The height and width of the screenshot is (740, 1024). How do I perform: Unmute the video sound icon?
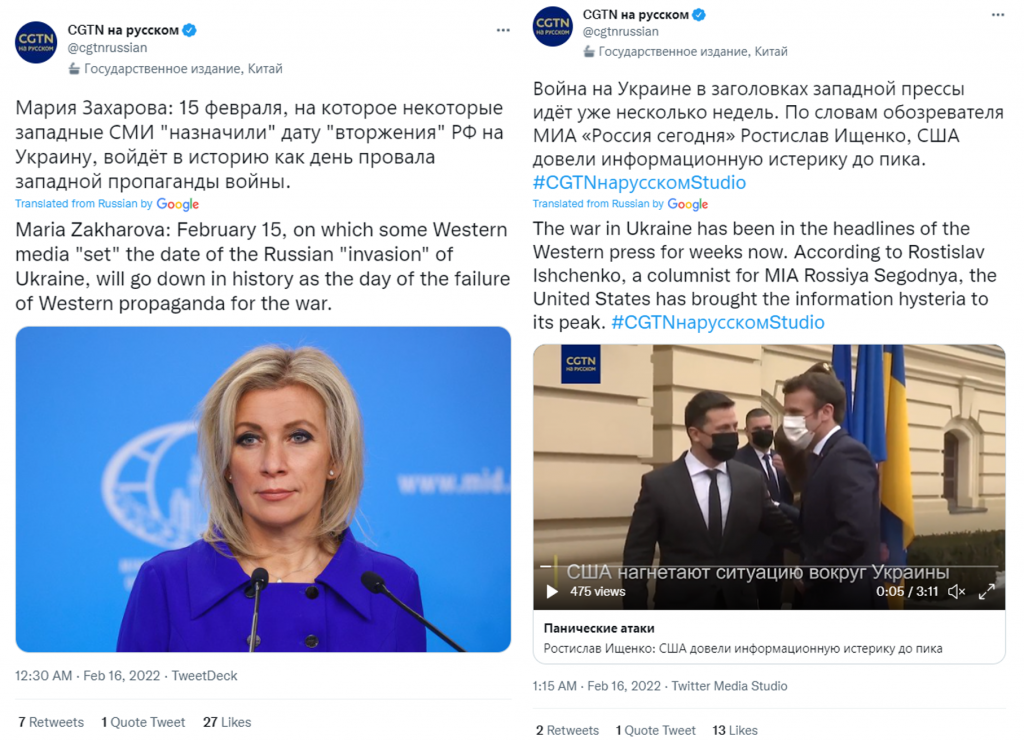(x=957, y=592)
